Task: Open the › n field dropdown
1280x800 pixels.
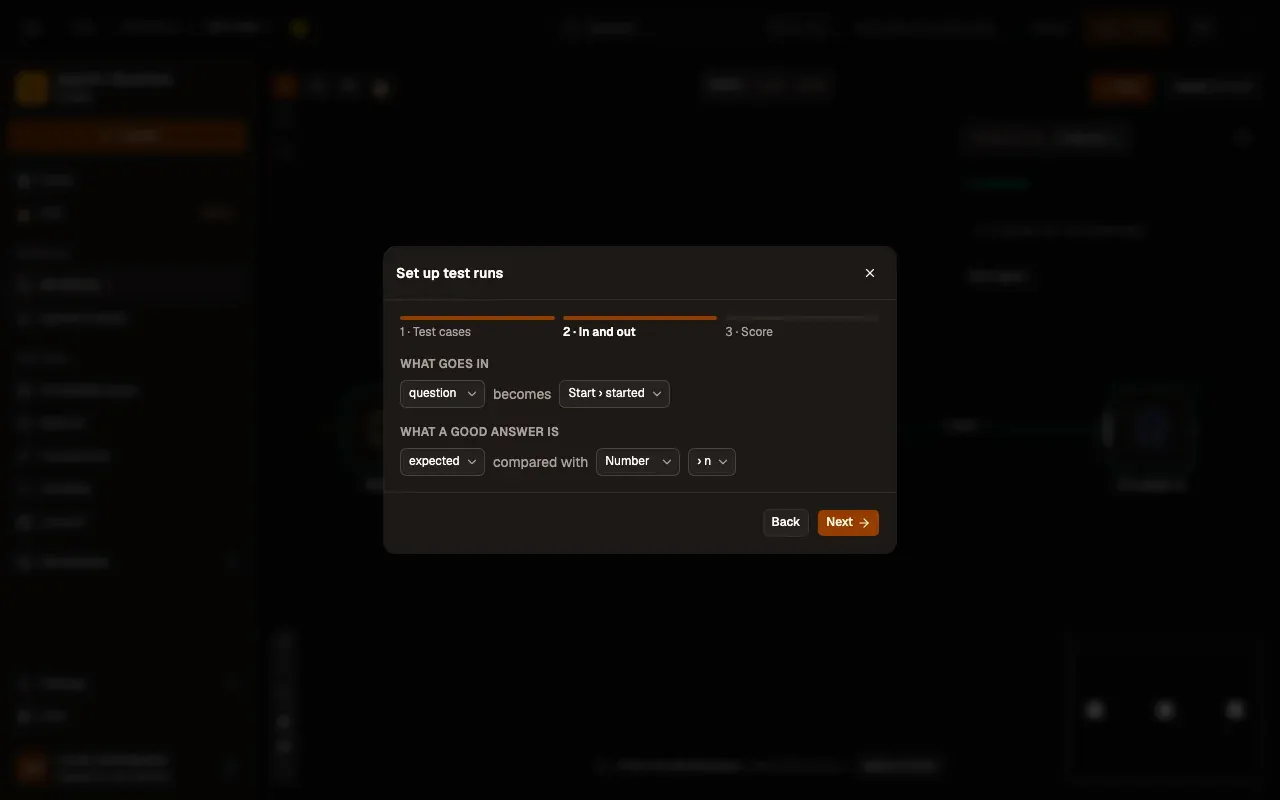Action: coord(712,462)
